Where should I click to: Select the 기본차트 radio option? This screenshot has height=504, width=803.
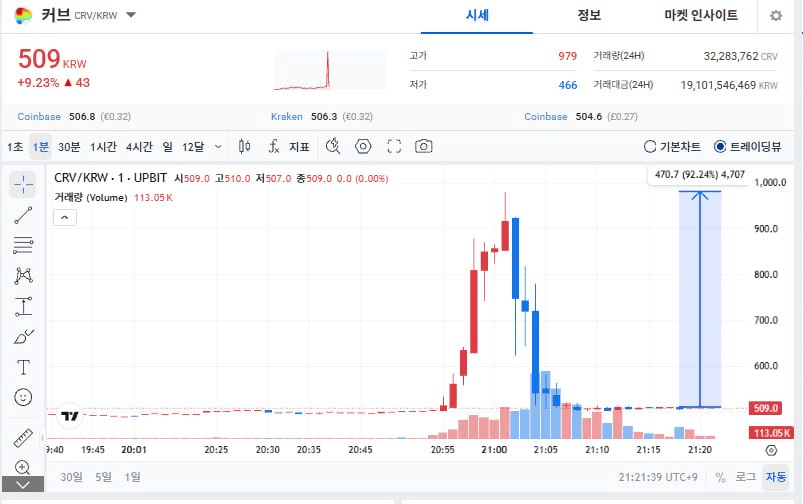point(672,146)
